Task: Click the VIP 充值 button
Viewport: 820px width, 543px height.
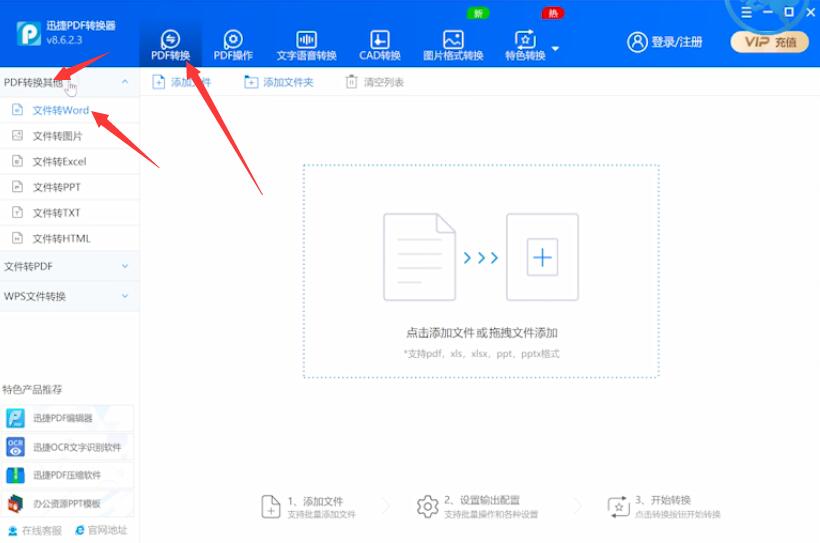Action: pyautogui.click(x=769, y=42)
